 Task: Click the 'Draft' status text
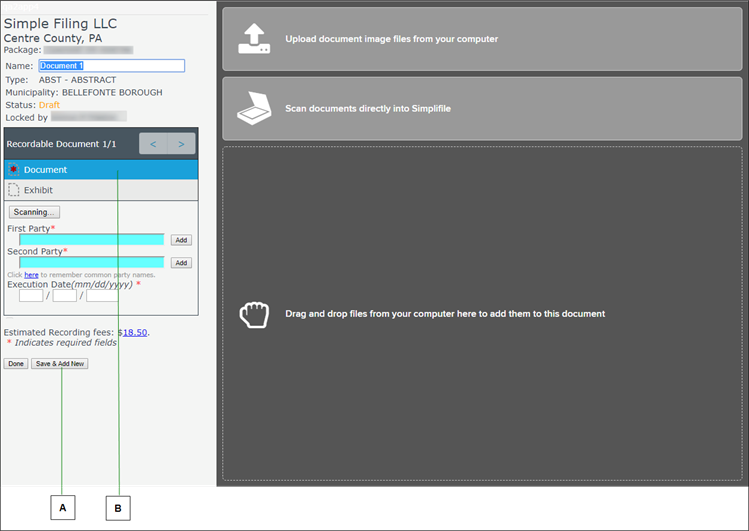pos(49,105)
